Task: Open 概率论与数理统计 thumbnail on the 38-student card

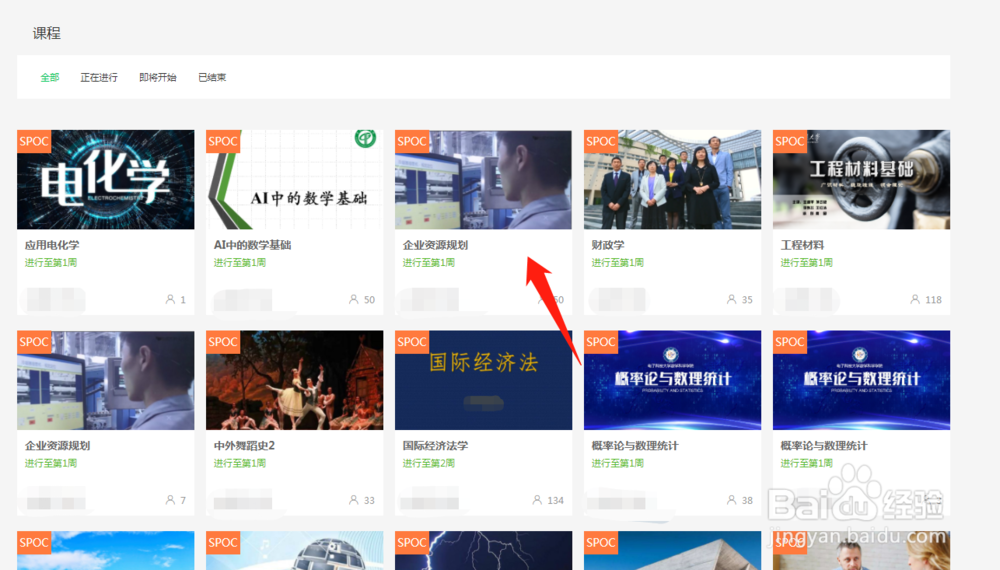Action: click(672, 380)
